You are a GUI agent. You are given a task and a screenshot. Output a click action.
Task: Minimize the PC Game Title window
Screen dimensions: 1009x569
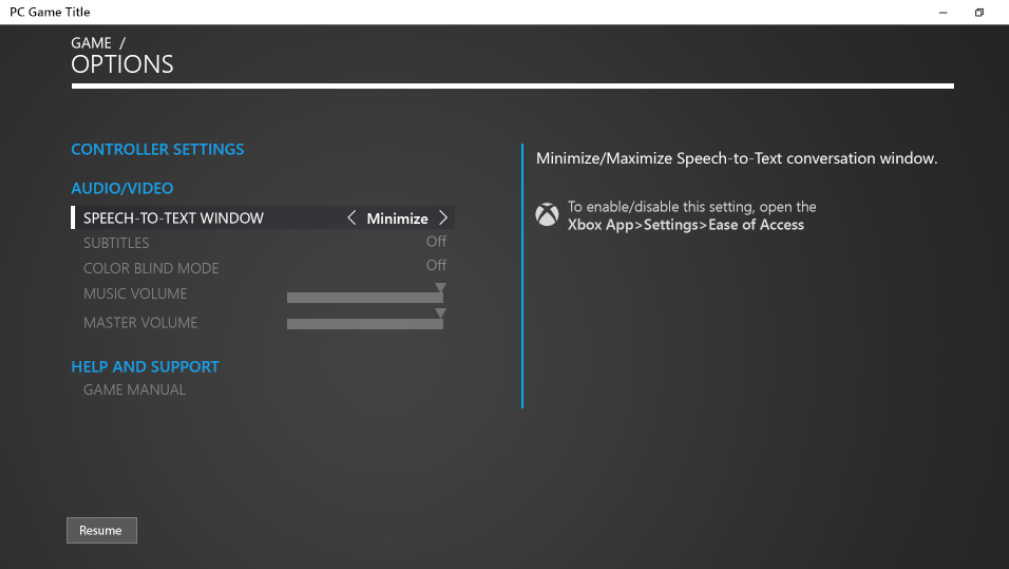[x=943, y=12]
